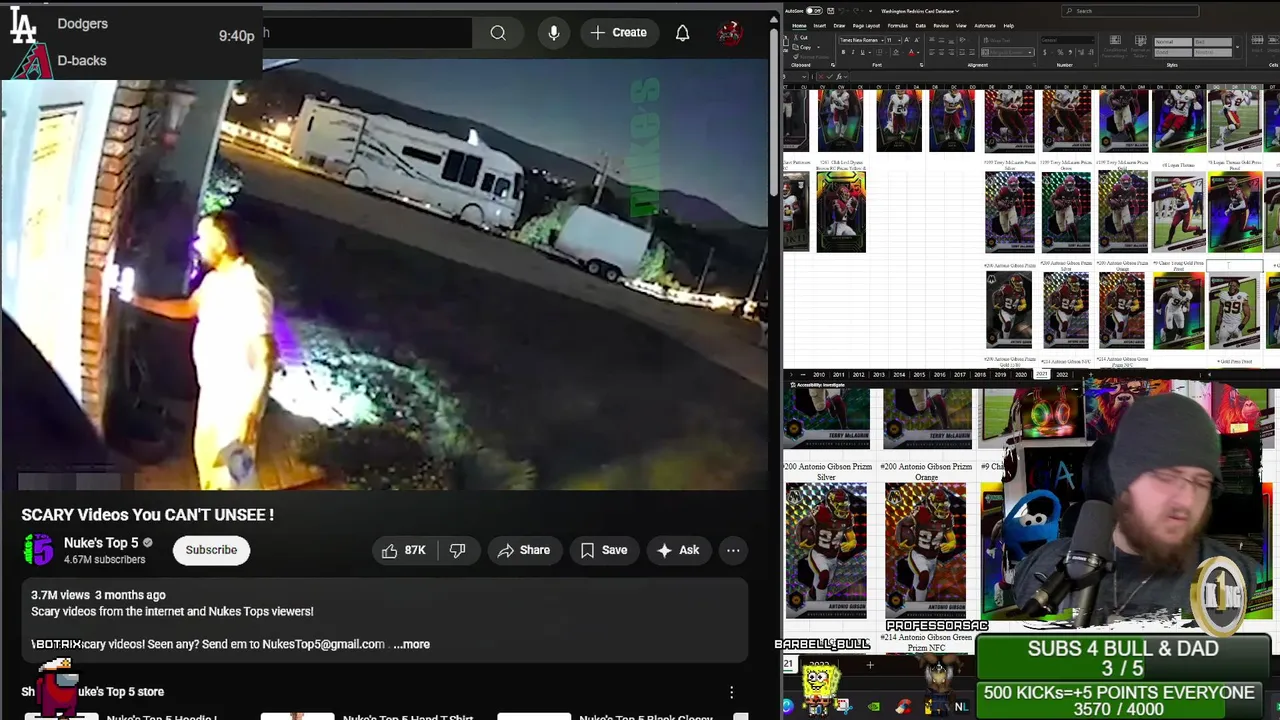Open General number format dropdown
The image size is (1280, 720).
coord(1067,40)
